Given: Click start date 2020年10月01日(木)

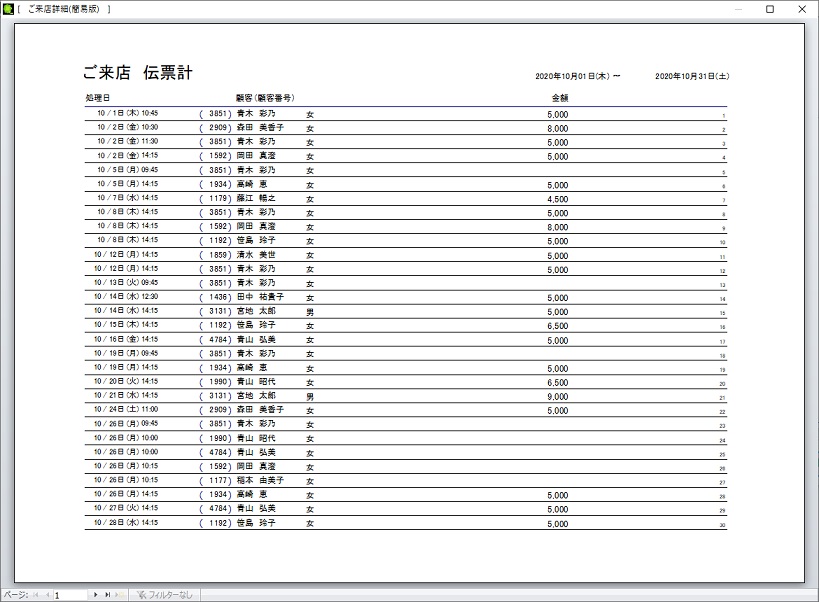Looking at the screenshot, I should 572,76.
